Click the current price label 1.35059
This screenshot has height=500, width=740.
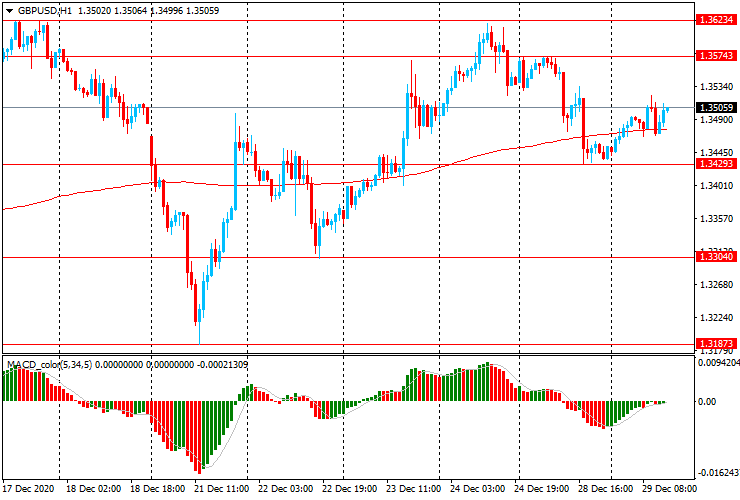coord(716,108)
